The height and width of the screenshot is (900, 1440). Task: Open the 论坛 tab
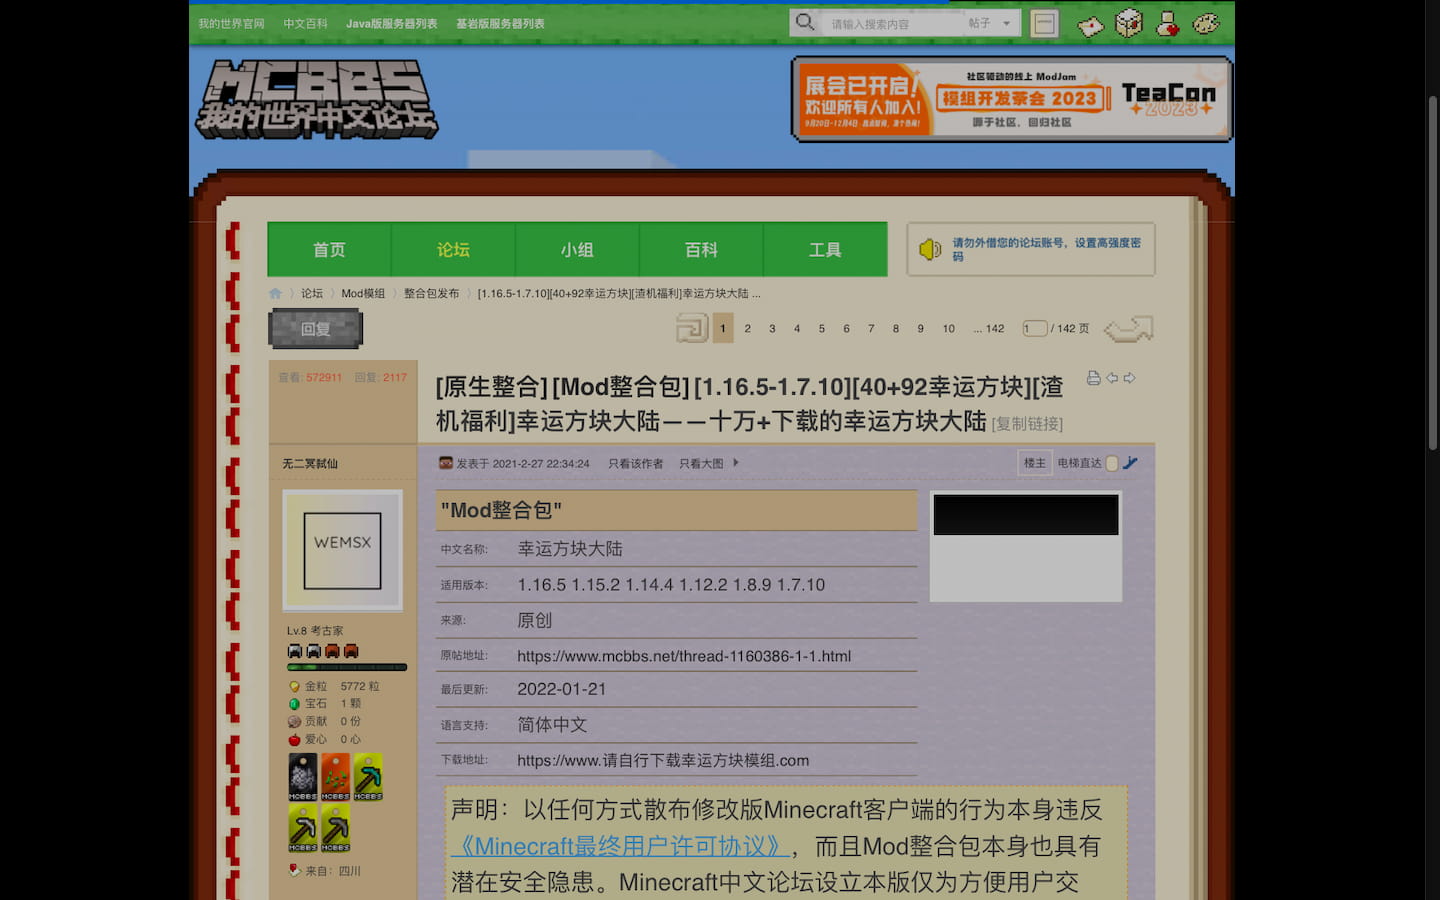click(x=453, y=249)
